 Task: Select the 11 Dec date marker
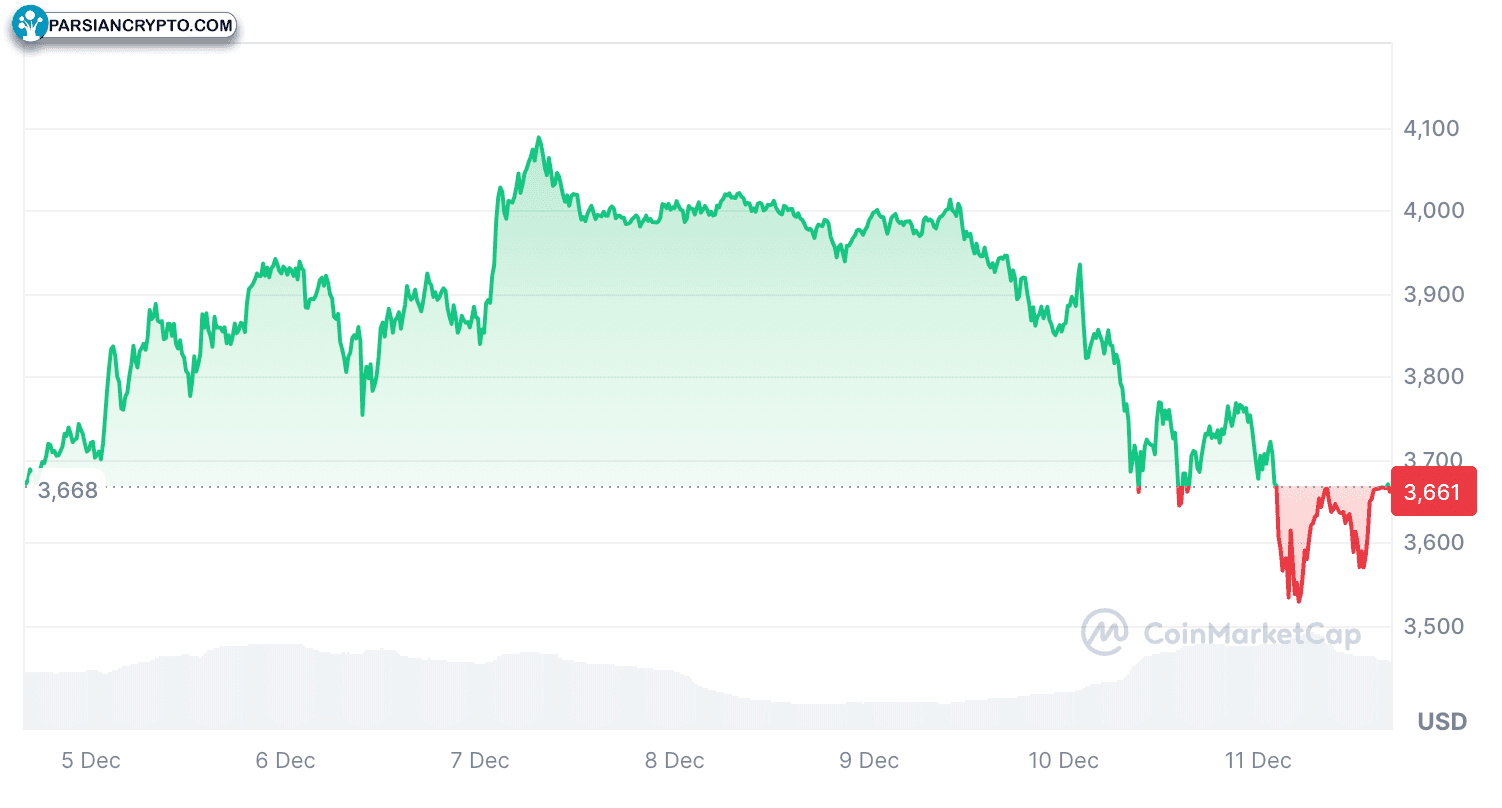pyautogui.click(x=1257, y=761)
